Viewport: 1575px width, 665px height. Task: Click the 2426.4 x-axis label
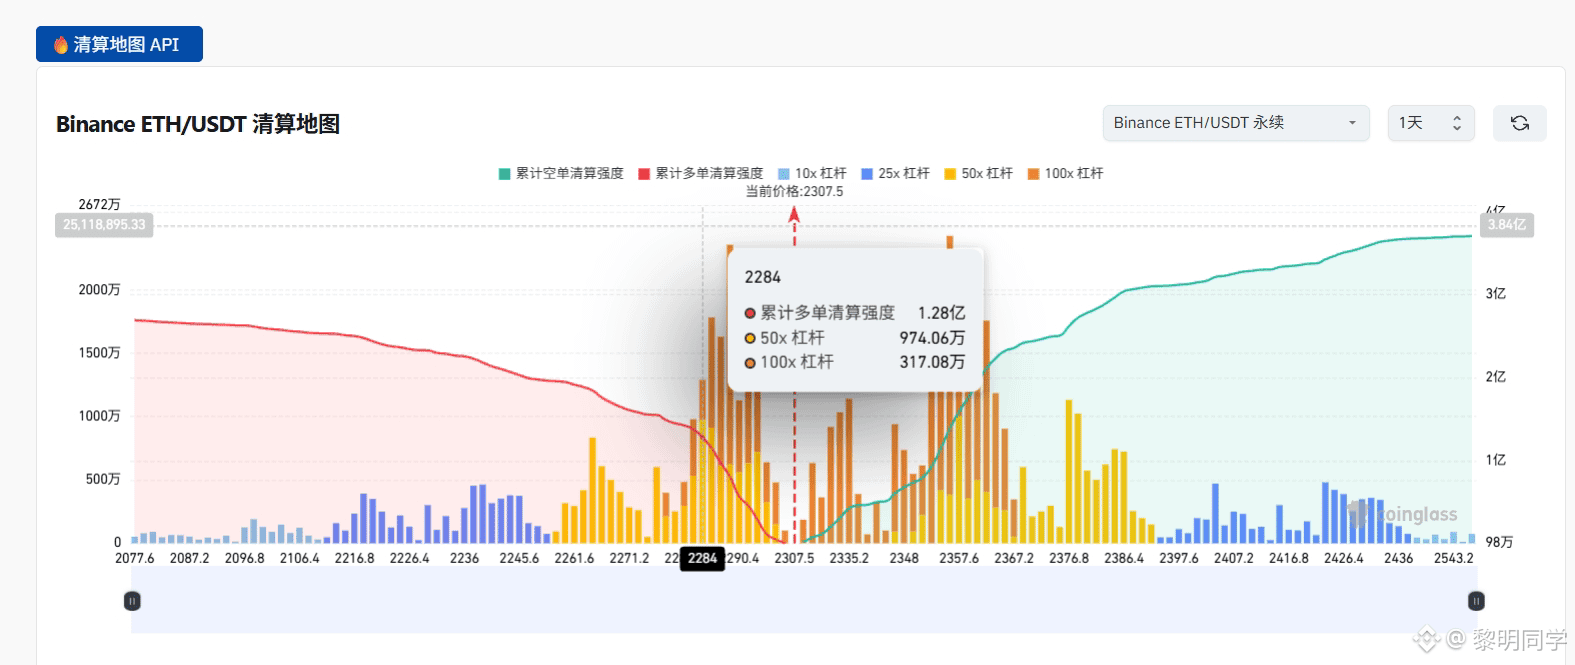[1343, 558]
